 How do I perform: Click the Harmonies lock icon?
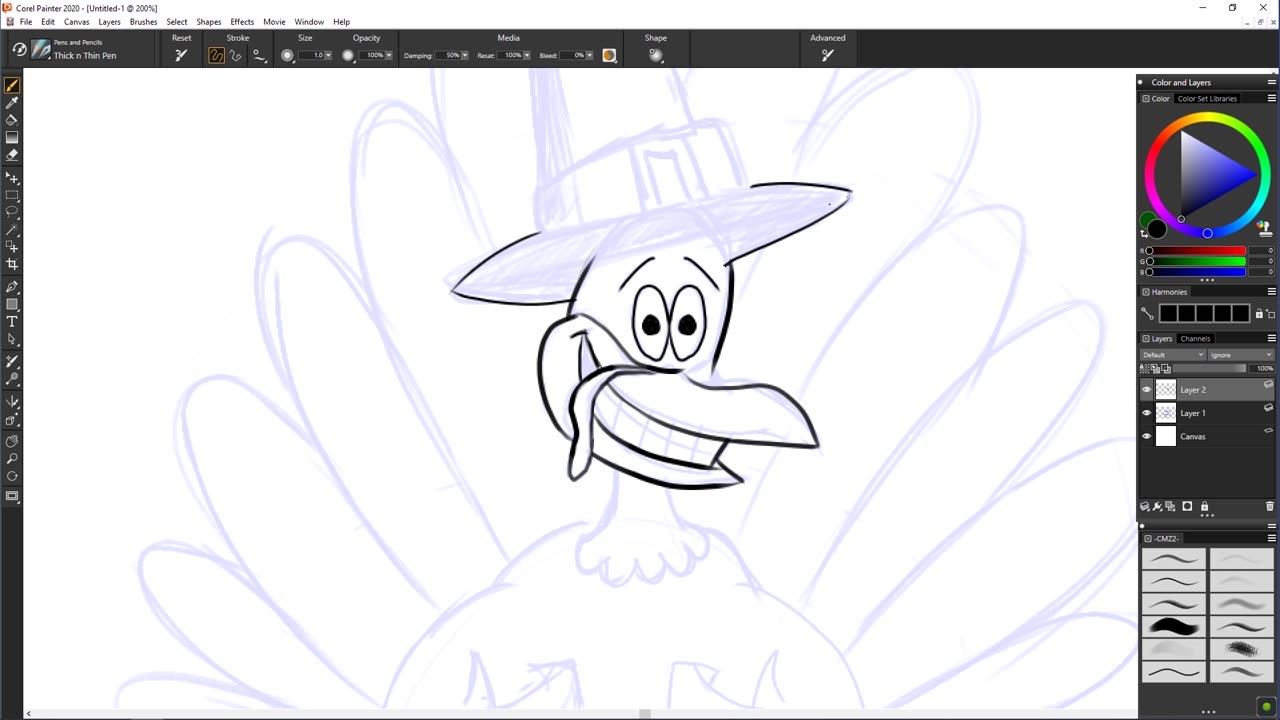click(x=1259, y=314)
